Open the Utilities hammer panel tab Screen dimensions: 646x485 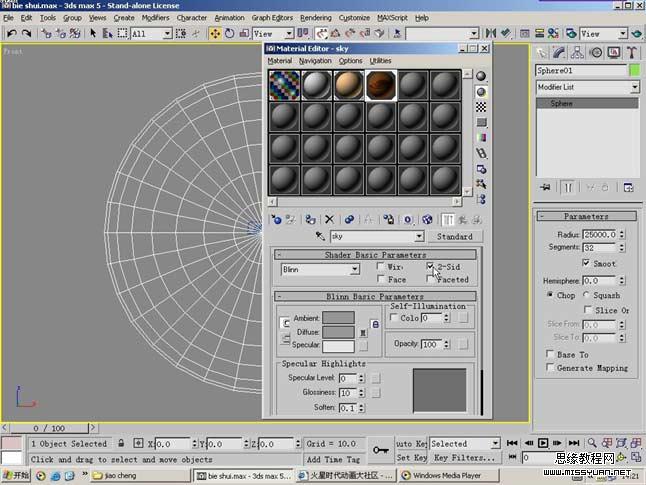(632, 52)
